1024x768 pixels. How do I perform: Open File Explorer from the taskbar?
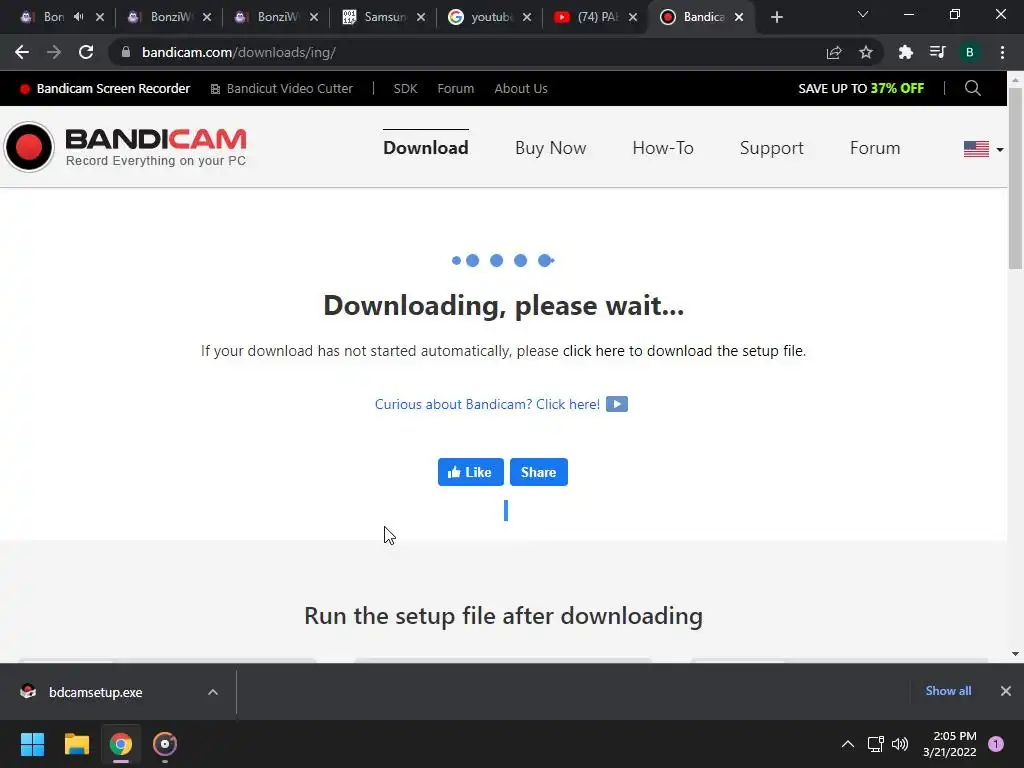[x=76, y=744]
